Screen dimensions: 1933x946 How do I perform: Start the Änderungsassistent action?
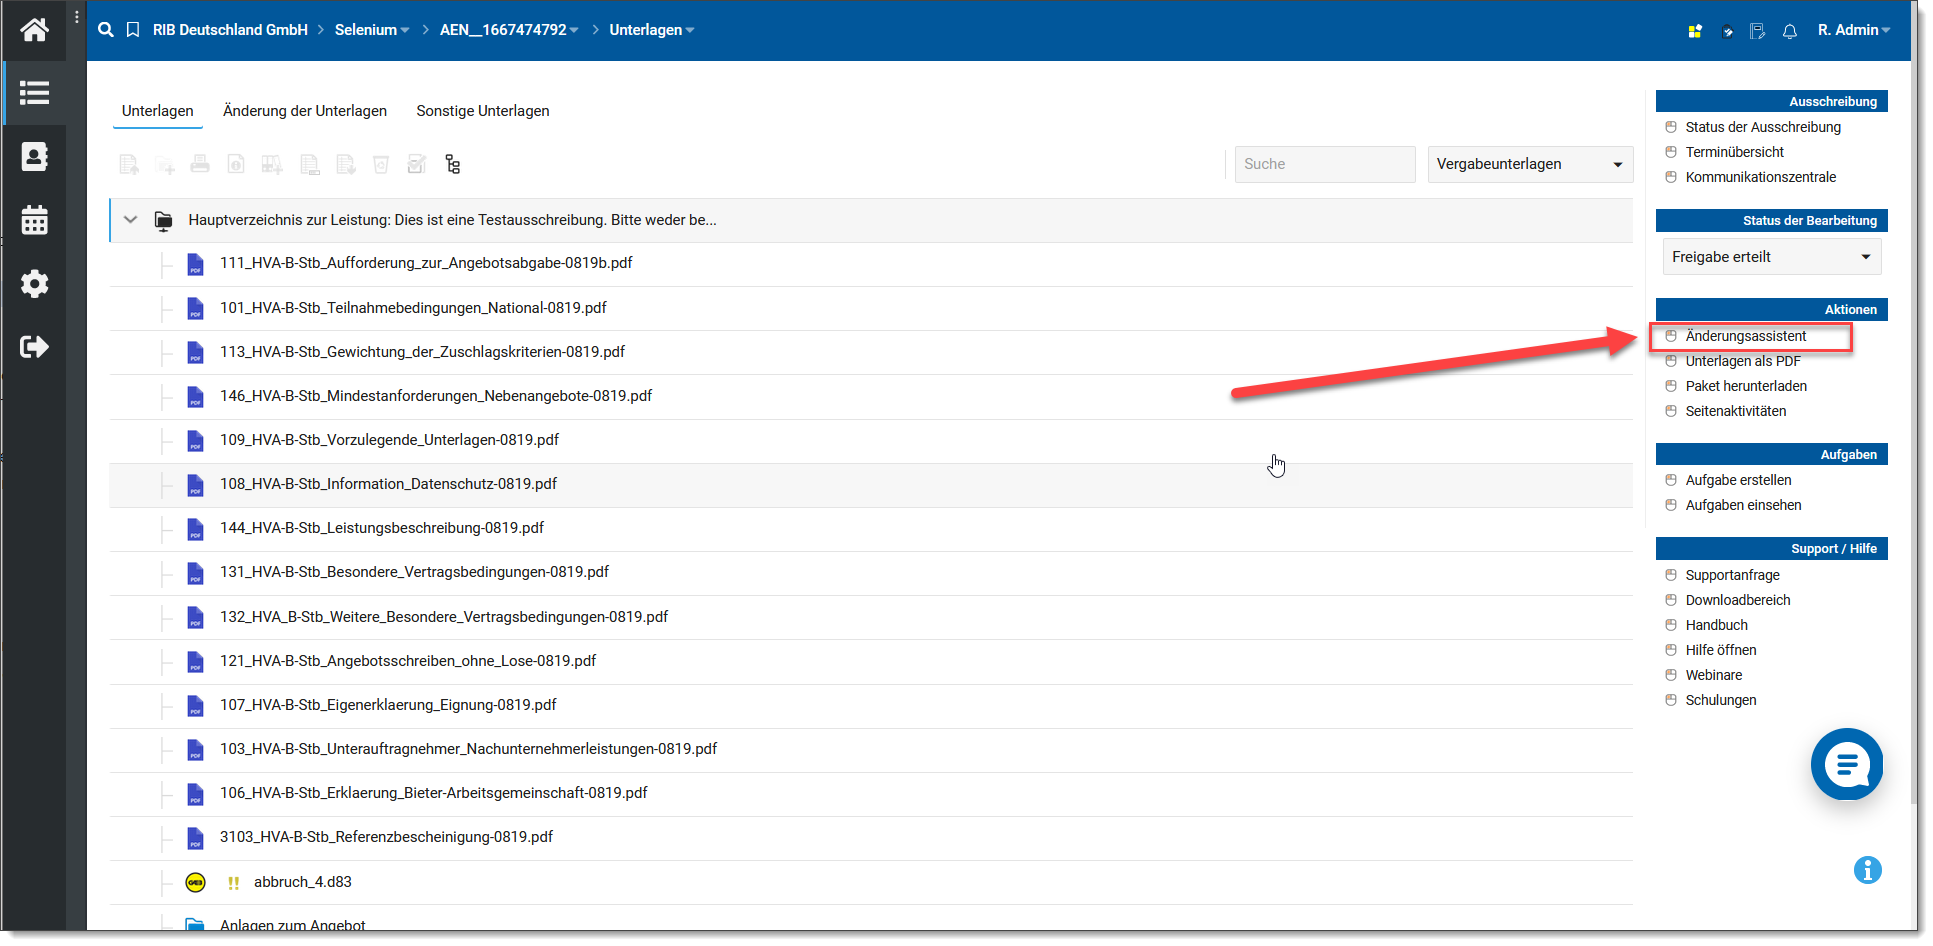(1745, 336)
